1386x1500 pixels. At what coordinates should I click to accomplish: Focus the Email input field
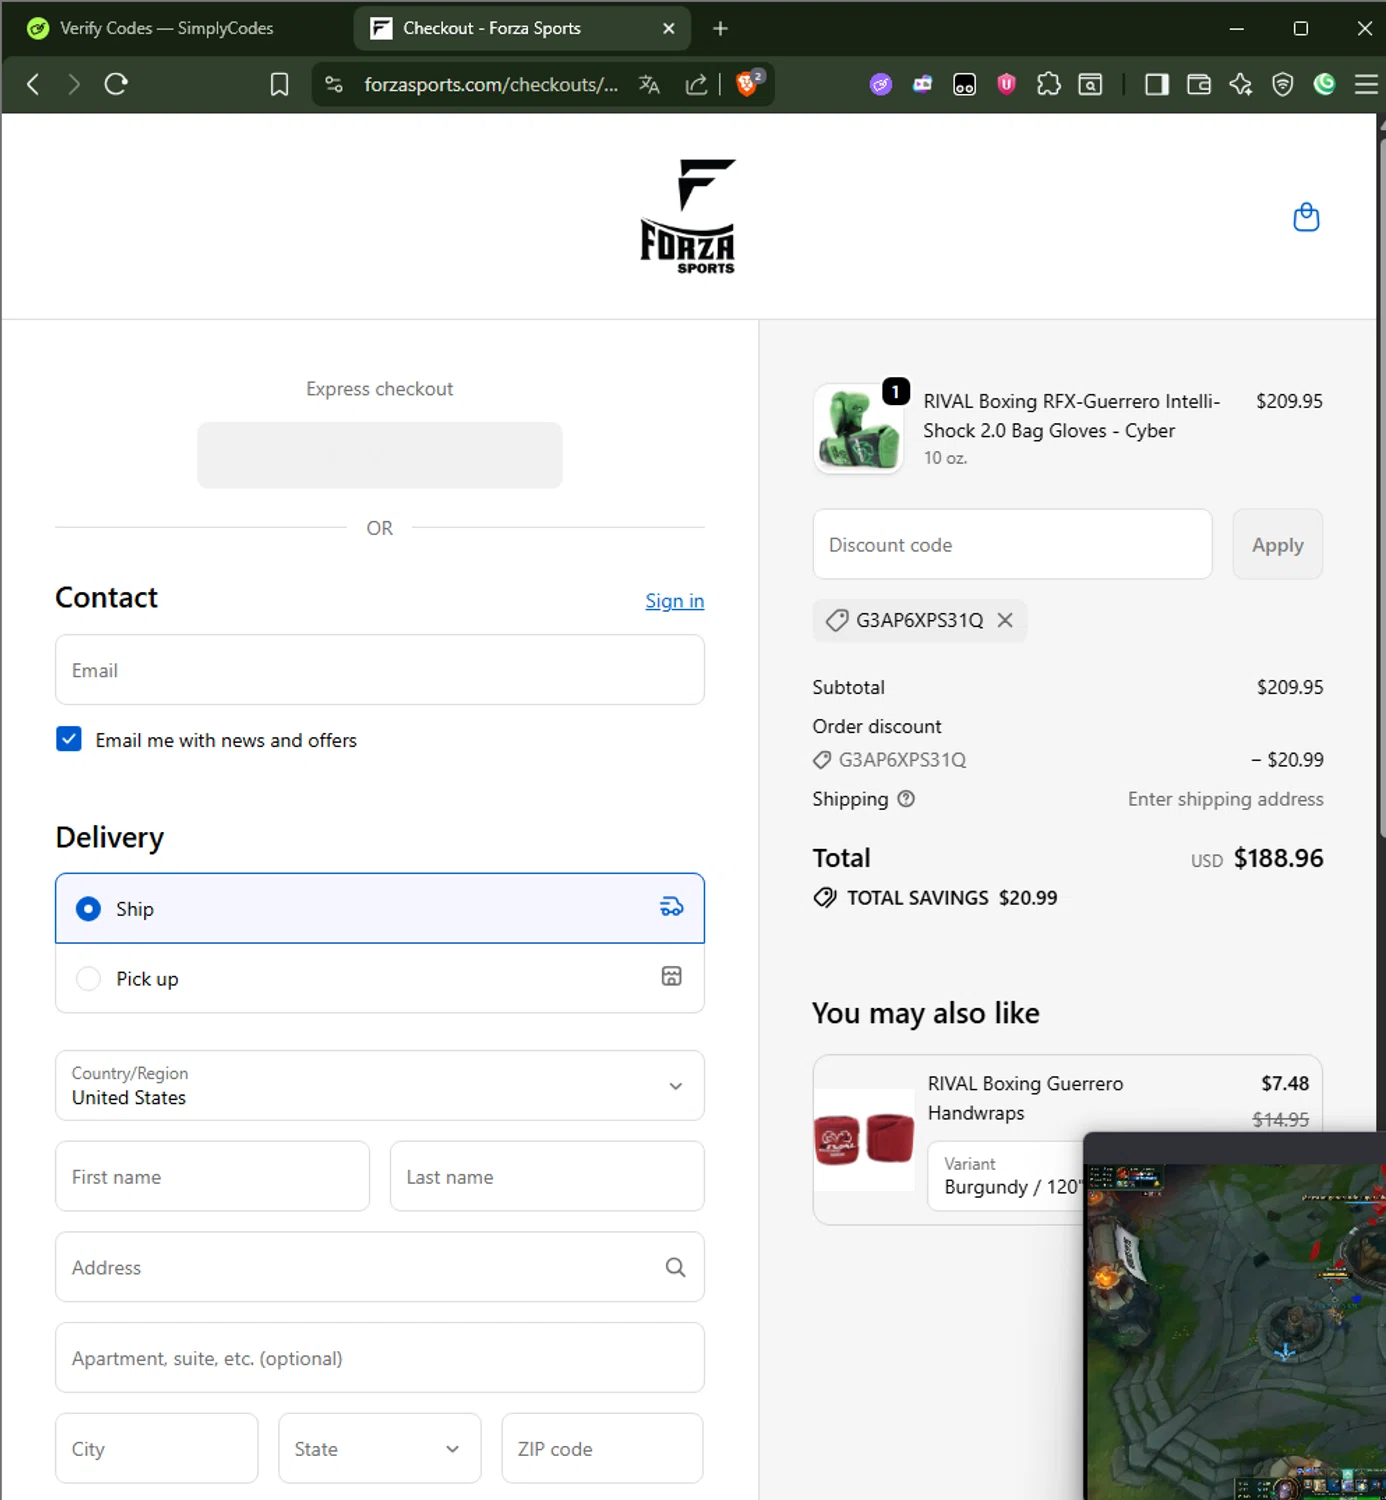coord(380,670)
